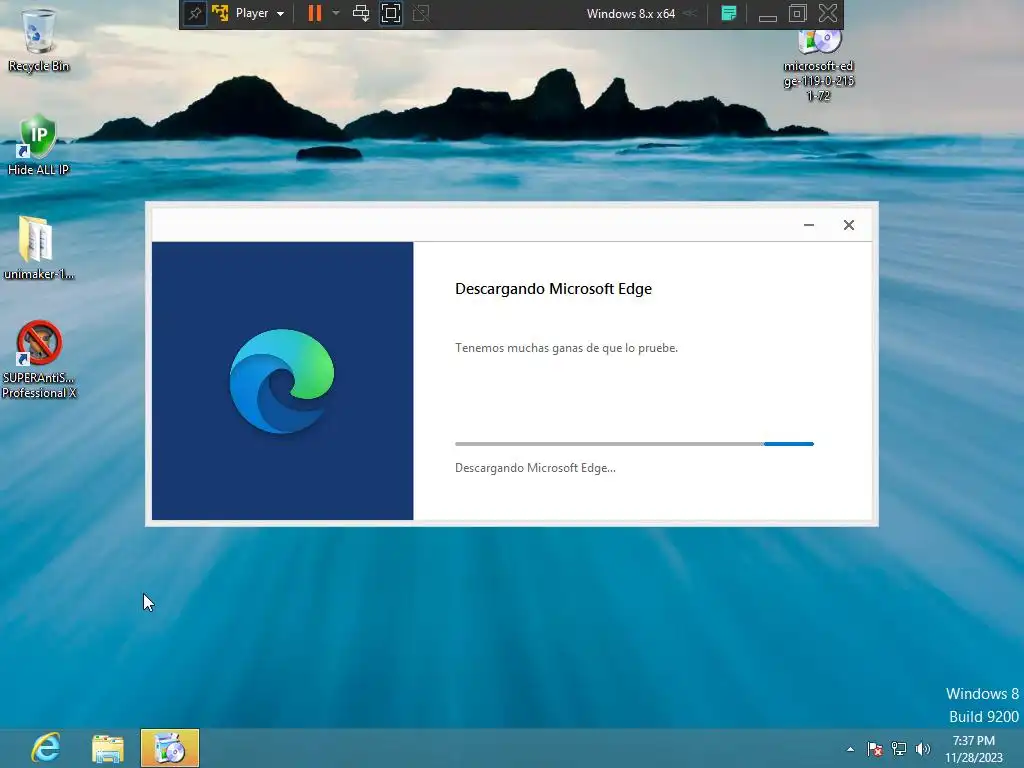
Task: Click the 'Descargando Microsoft Edge' heading
Action: [553, 289]
